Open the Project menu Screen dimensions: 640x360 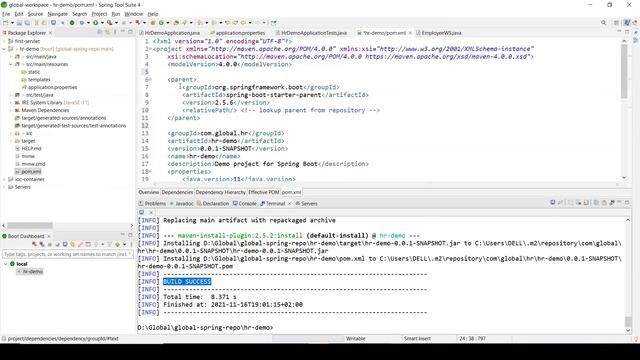point(99,14)
